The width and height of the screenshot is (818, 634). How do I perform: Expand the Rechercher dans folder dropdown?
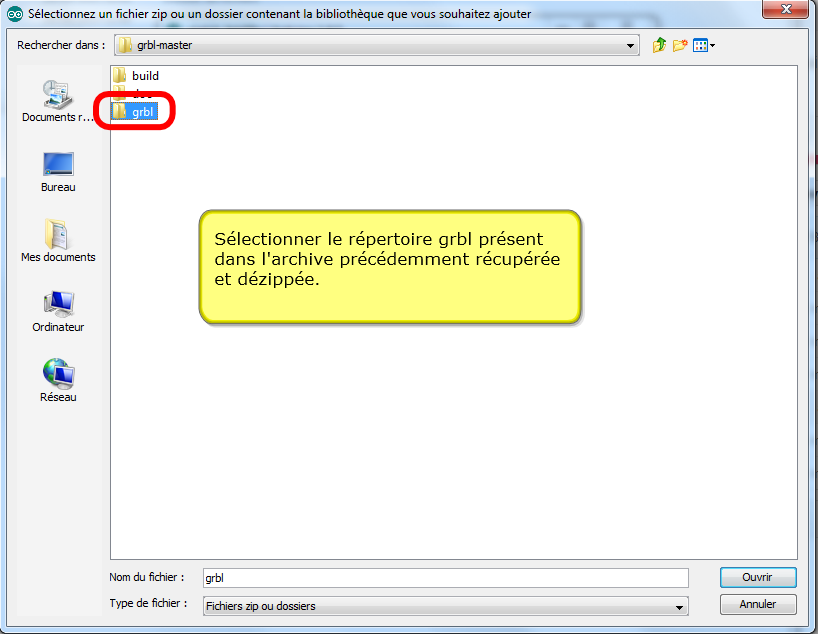point(630,46)
